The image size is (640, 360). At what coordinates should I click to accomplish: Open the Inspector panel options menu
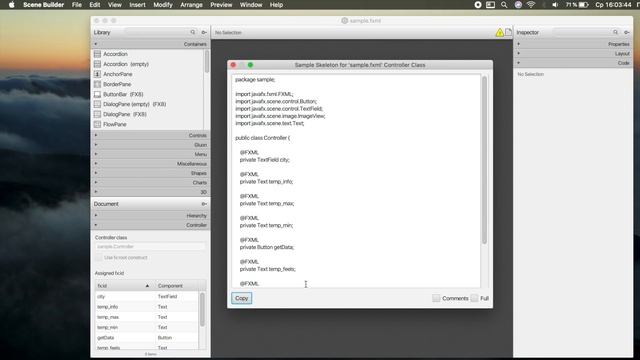point(627,32)
